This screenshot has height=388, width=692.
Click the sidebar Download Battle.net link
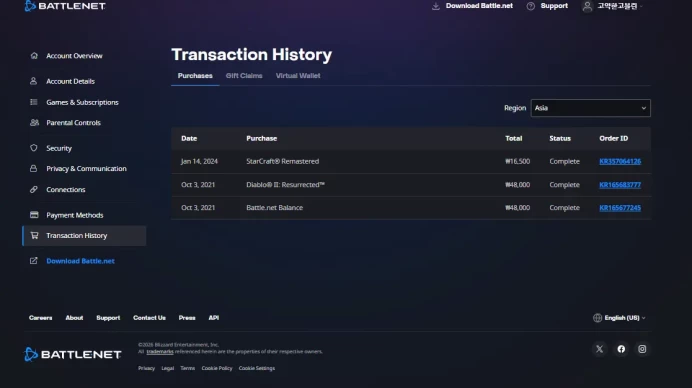(x=80, y=261)
